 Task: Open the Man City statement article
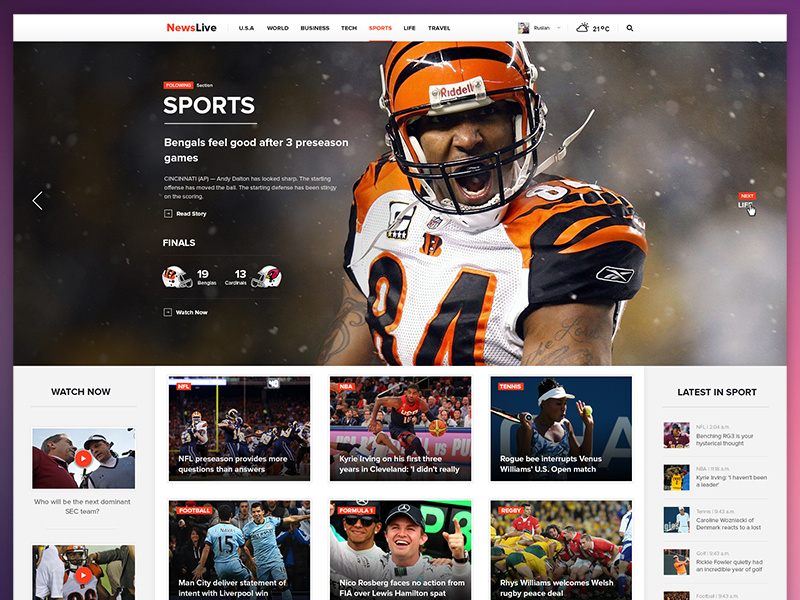coord(239,550)
